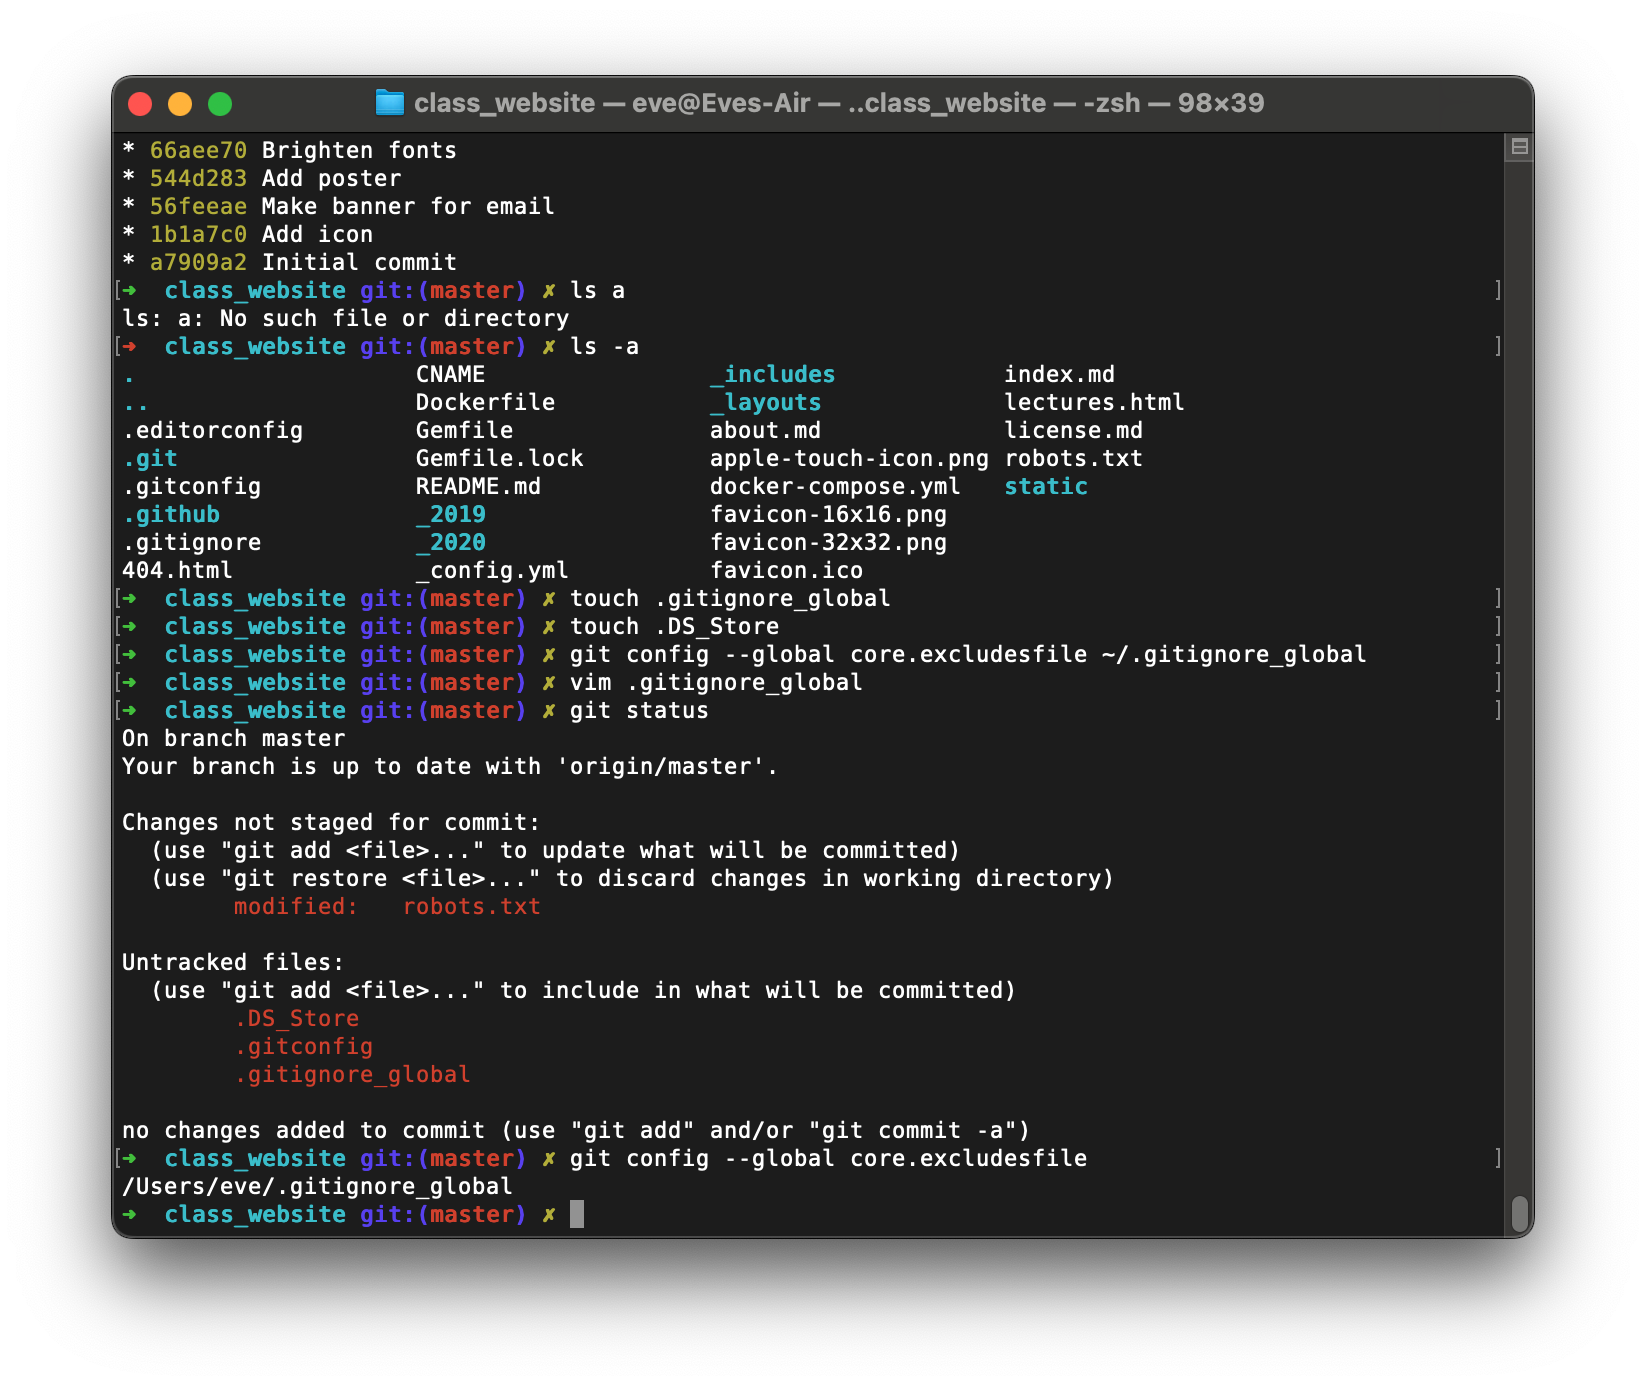Viewport: 1646px width, 1386px height.
Task: Click the folder proxy icon in title bar
Action: pyautogui.click(x=388, y=103)
